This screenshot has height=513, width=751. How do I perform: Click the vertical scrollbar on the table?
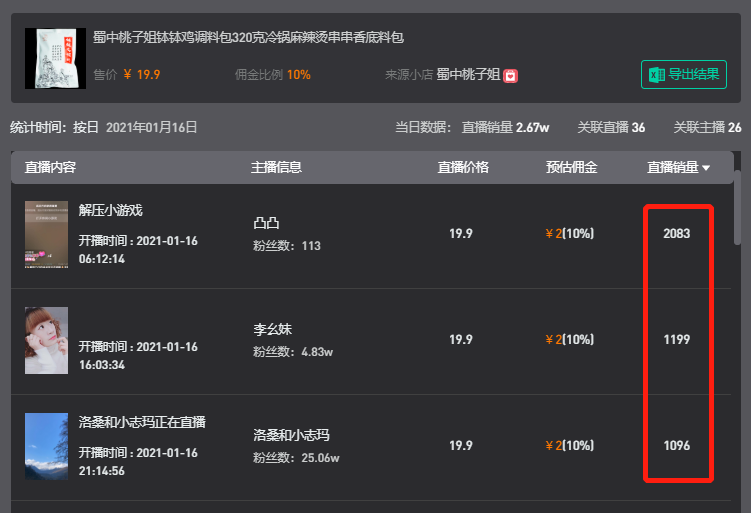737,208
